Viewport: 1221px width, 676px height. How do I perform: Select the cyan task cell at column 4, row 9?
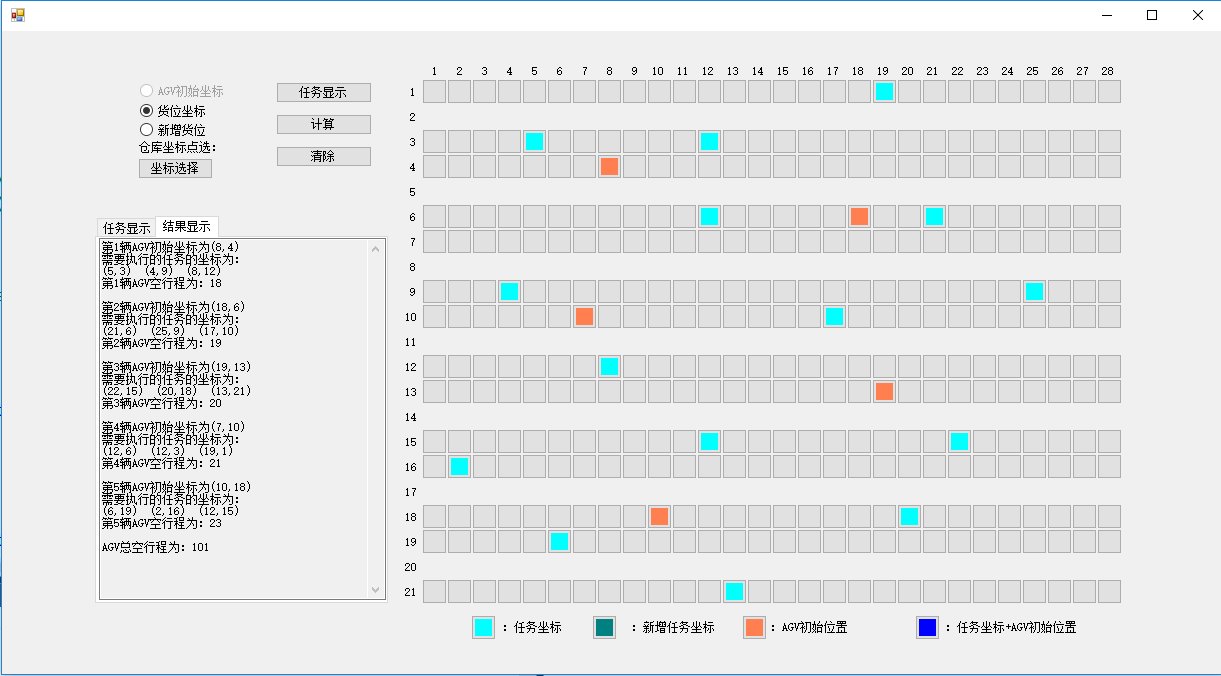coord(509,291)
